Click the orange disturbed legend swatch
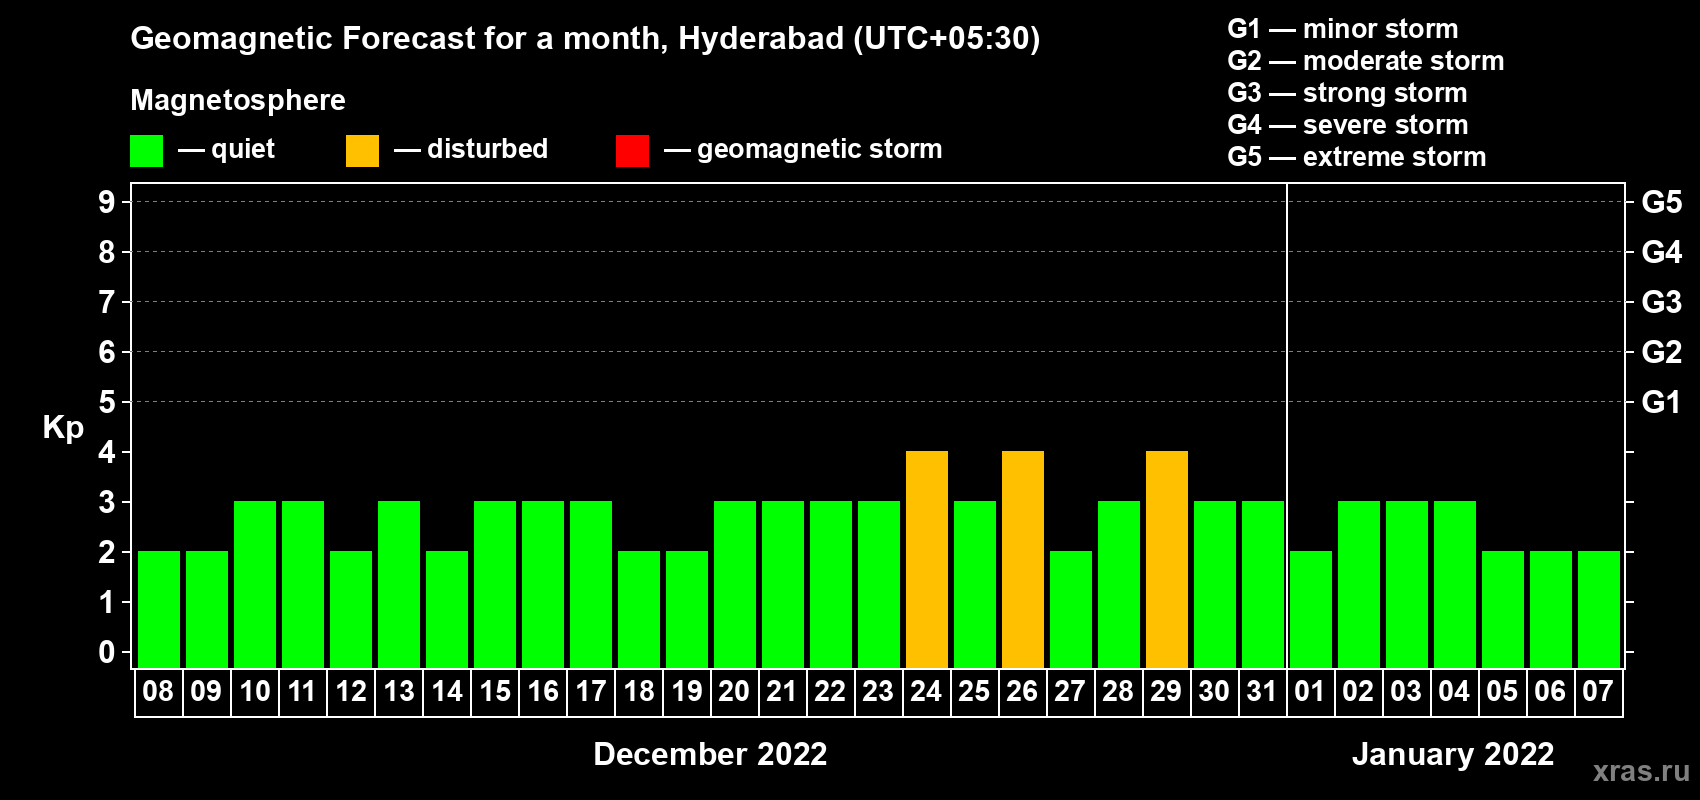 point(362,151)
